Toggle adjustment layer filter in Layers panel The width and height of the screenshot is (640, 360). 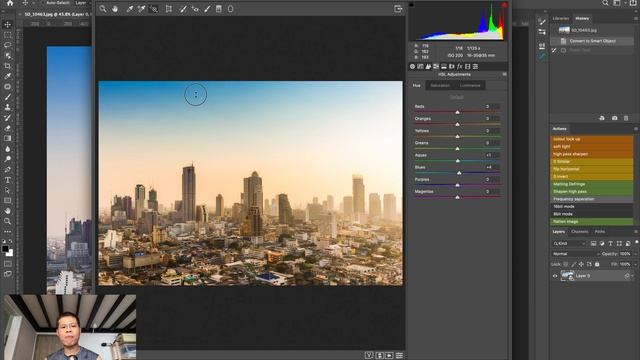602,244
